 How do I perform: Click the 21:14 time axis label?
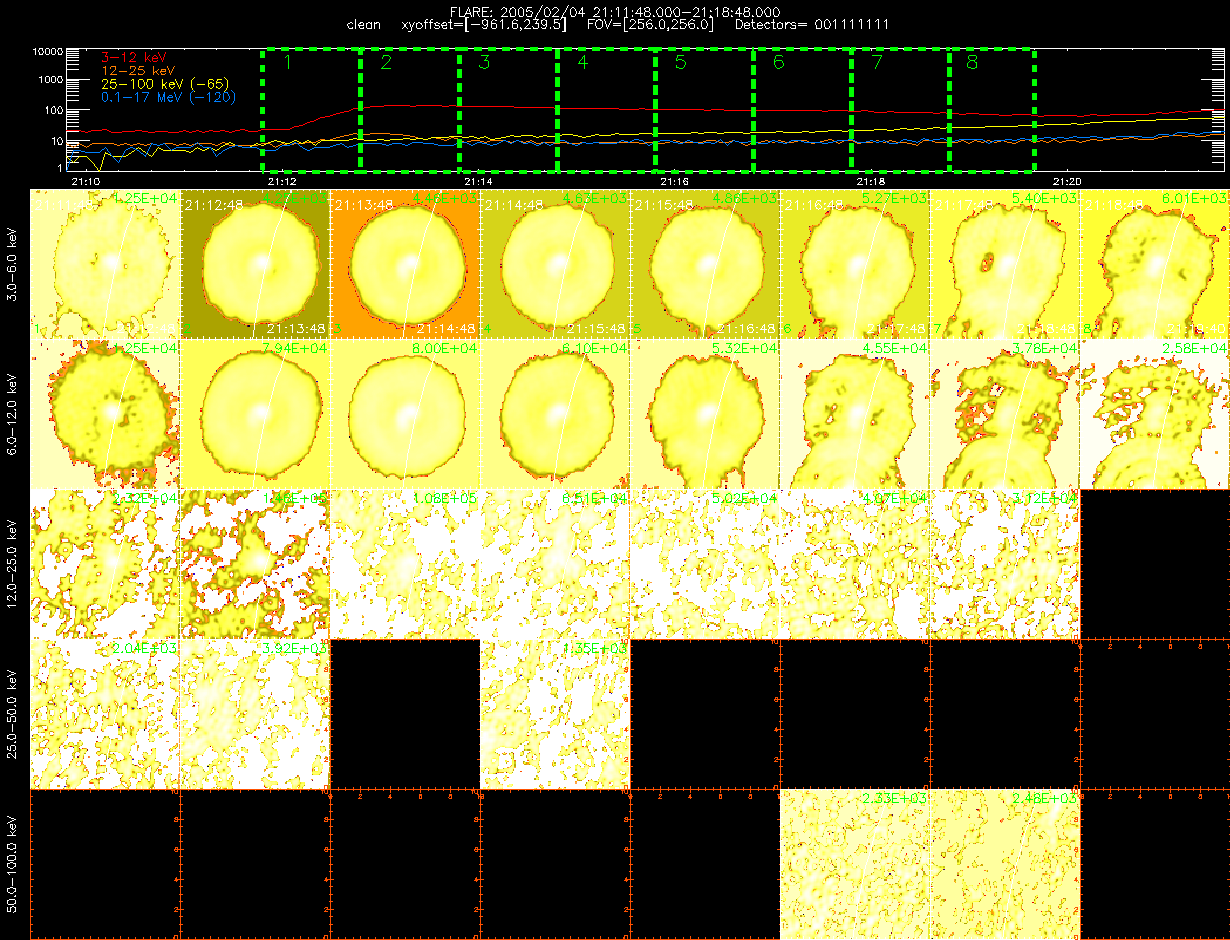point(480,181)
